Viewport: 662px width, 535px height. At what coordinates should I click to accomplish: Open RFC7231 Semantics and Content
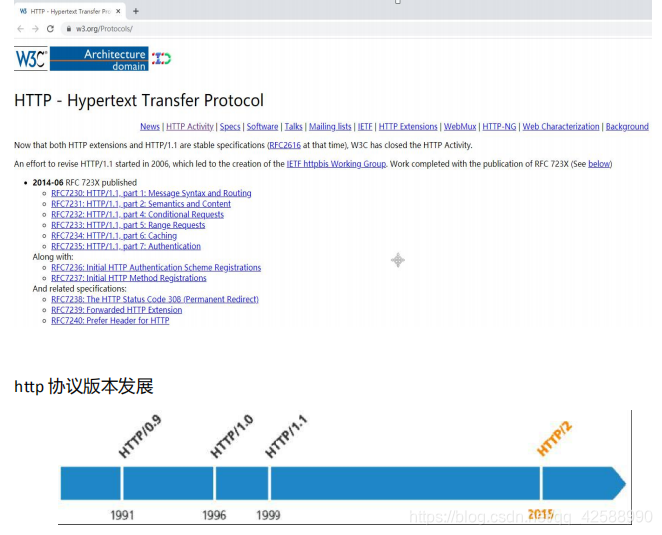[141, 204]
